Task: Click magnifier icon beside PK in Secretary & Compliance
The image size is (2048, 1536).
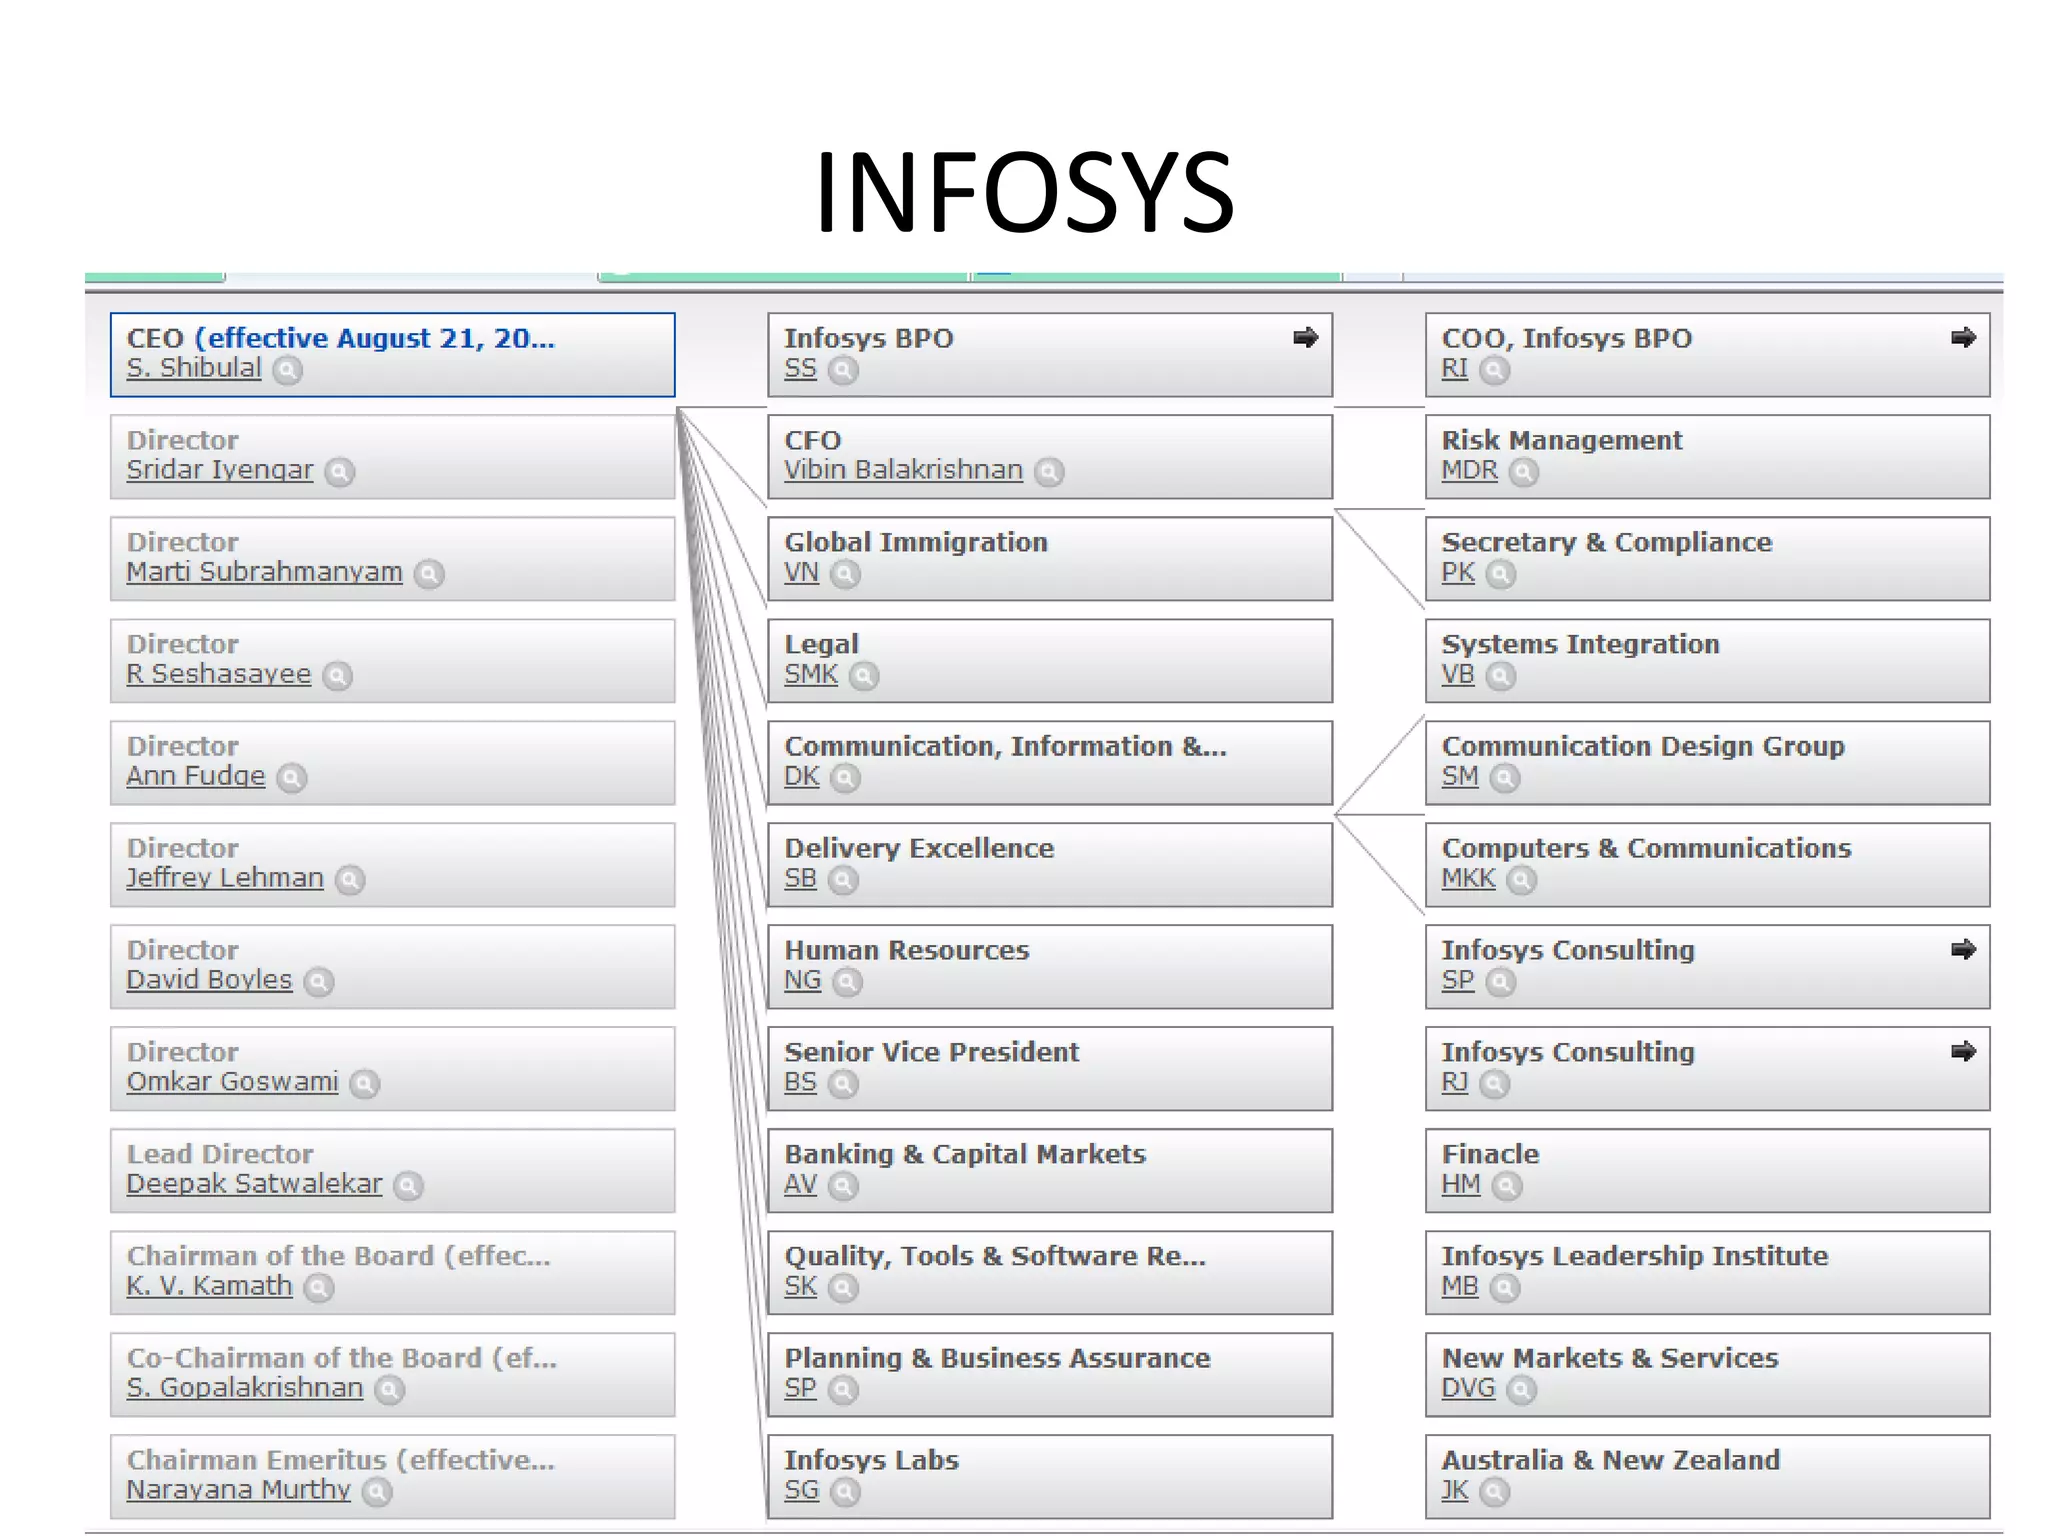Action: pos(1500,574)
